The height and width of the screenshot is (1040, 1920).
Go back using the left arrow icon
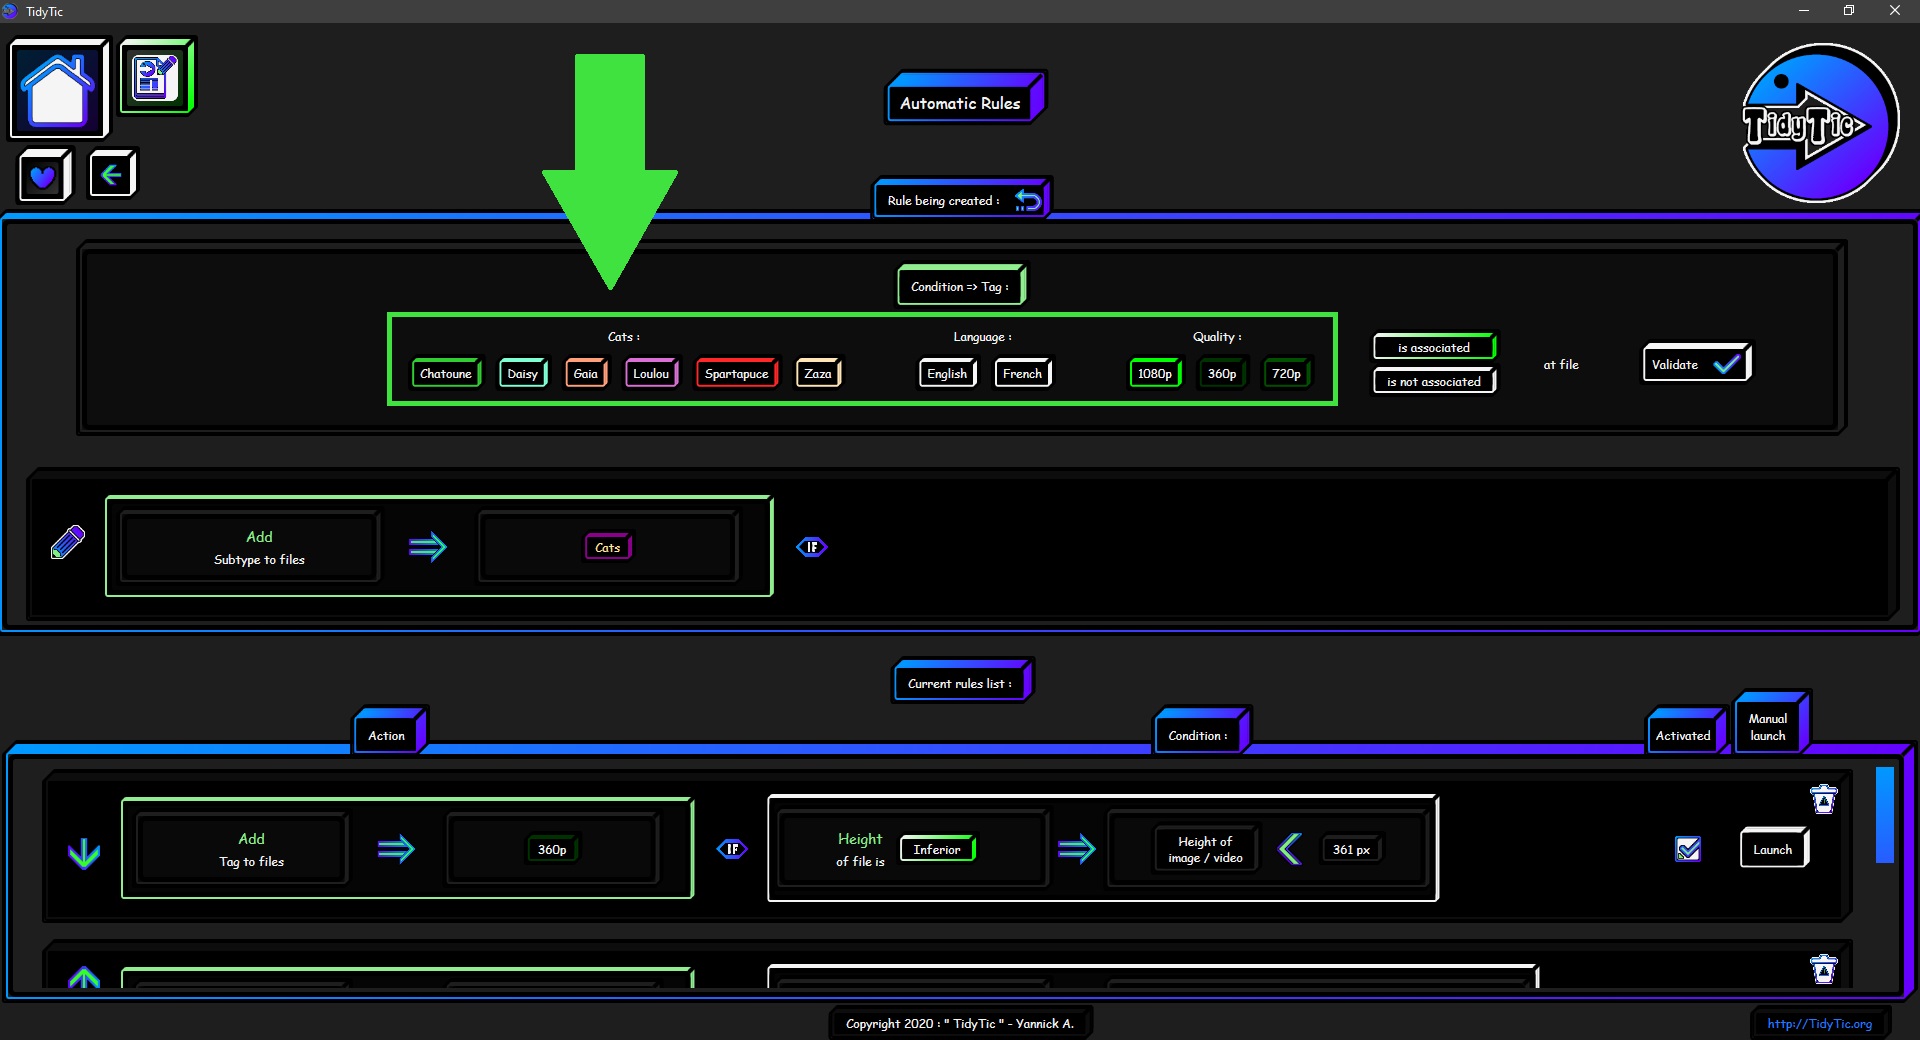coord(111,175)
